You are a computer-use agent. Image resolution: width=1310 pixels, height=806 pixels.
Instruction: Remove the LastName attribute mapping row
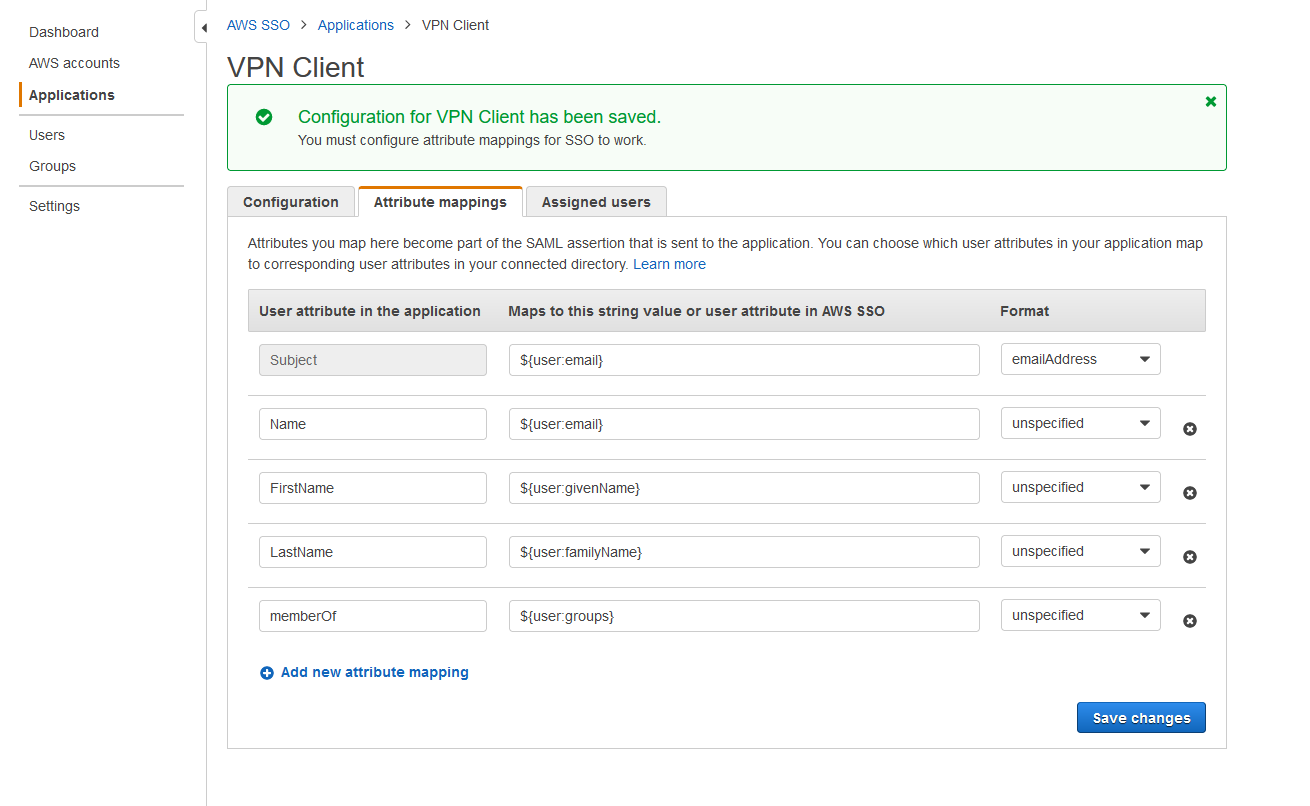(x=1189, y=556)
